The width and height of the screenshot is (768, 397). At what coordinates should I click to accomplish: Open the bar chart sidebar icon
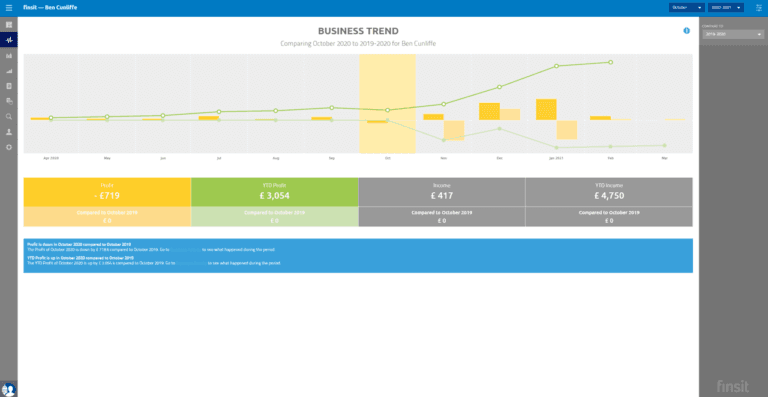pos(9,56)
